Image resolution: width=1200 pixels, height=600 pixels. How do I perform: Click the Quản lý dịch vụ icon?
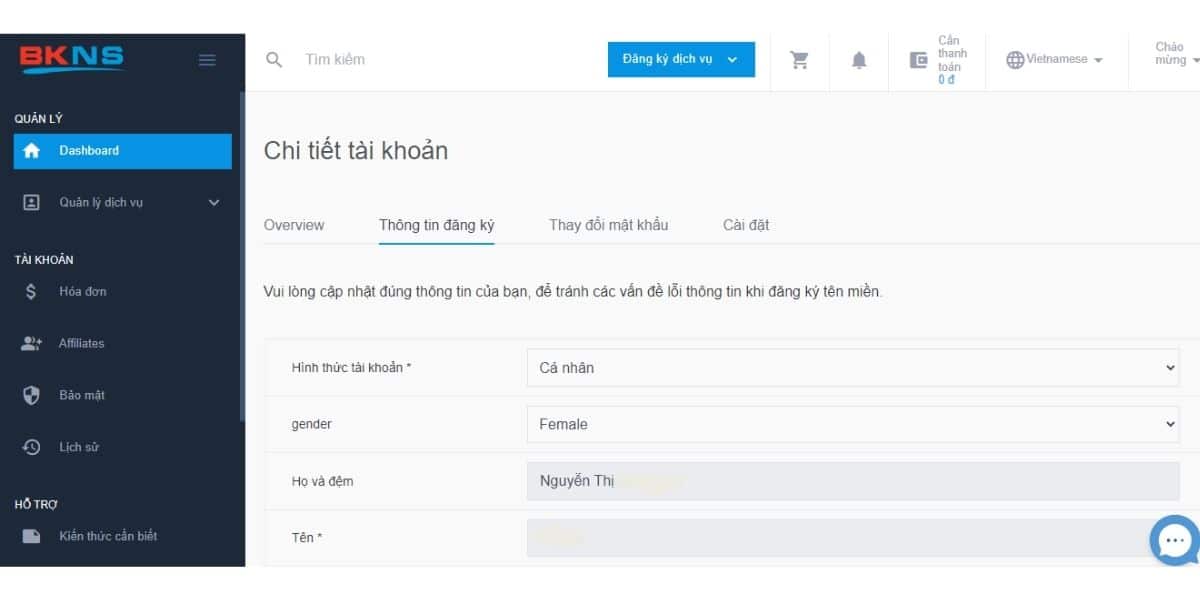point(31,202)
